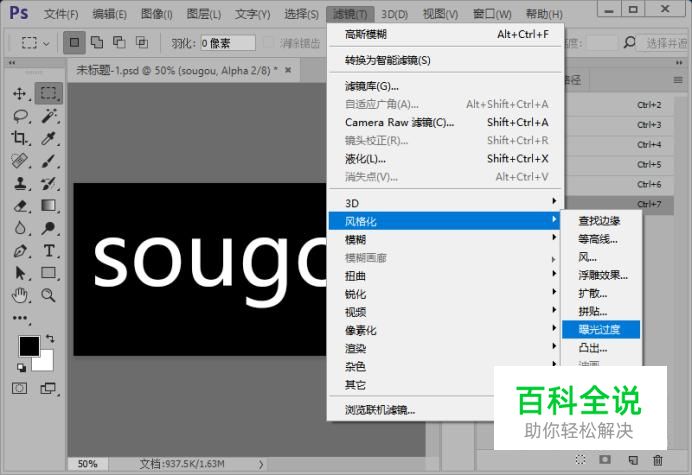Close the 未标题-1.psd document tab
Viewport: 692px width, 475px height.
coord(288,70)
